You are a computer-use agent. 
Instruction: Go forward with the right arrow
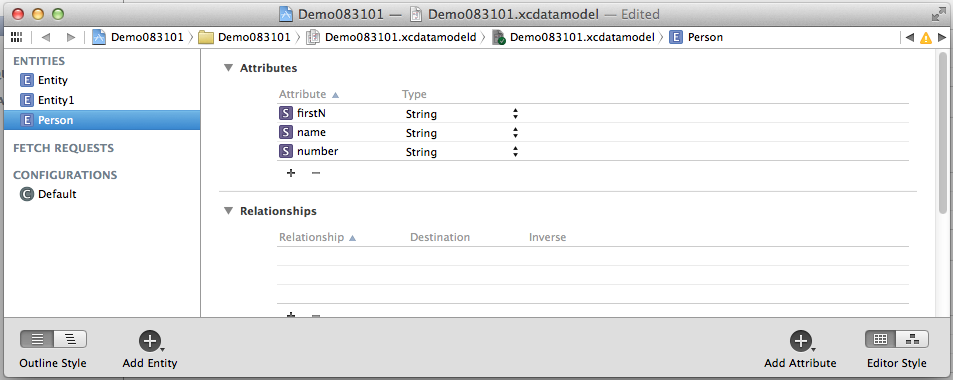coord(71,37)
